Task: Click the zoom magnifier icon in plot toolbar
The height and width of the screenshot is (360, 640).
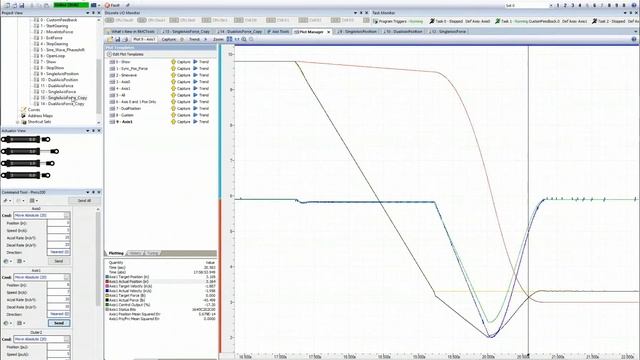Action: point(244,39)
